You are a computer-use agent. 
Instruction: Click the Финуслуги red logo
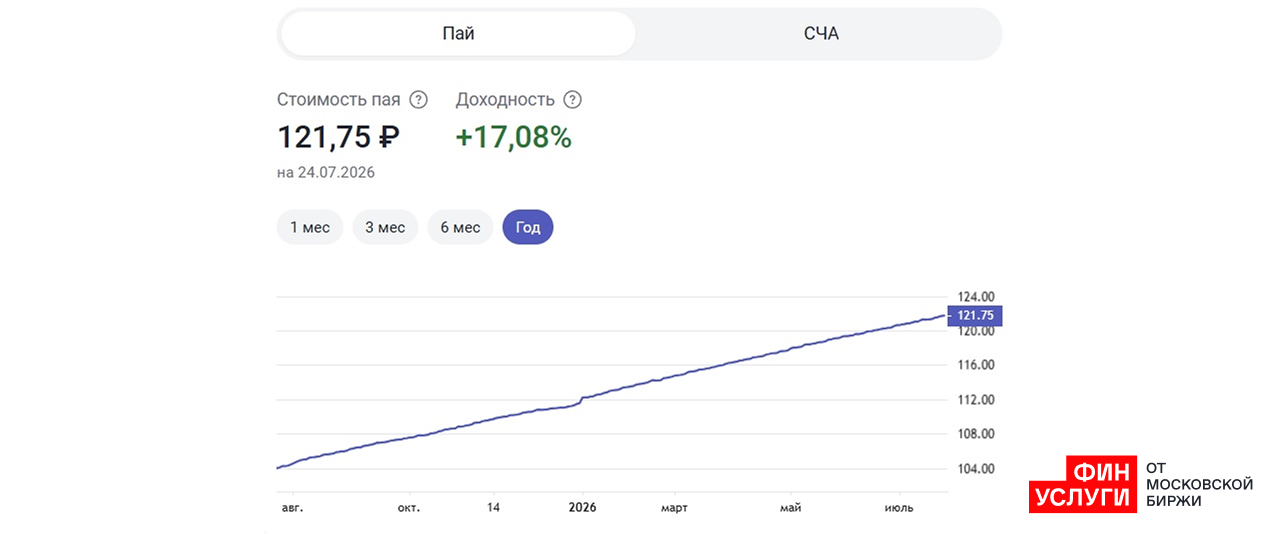point(1083,485)
